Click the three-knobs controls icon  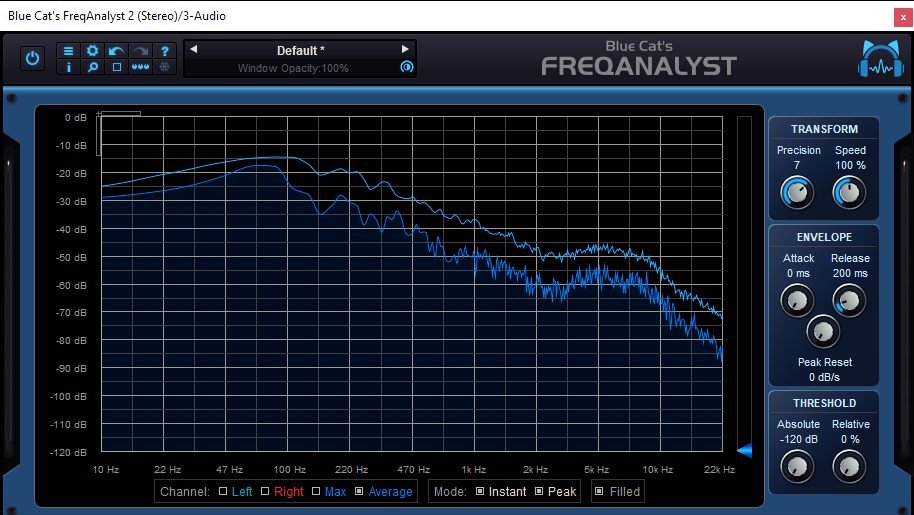point(140,67)
